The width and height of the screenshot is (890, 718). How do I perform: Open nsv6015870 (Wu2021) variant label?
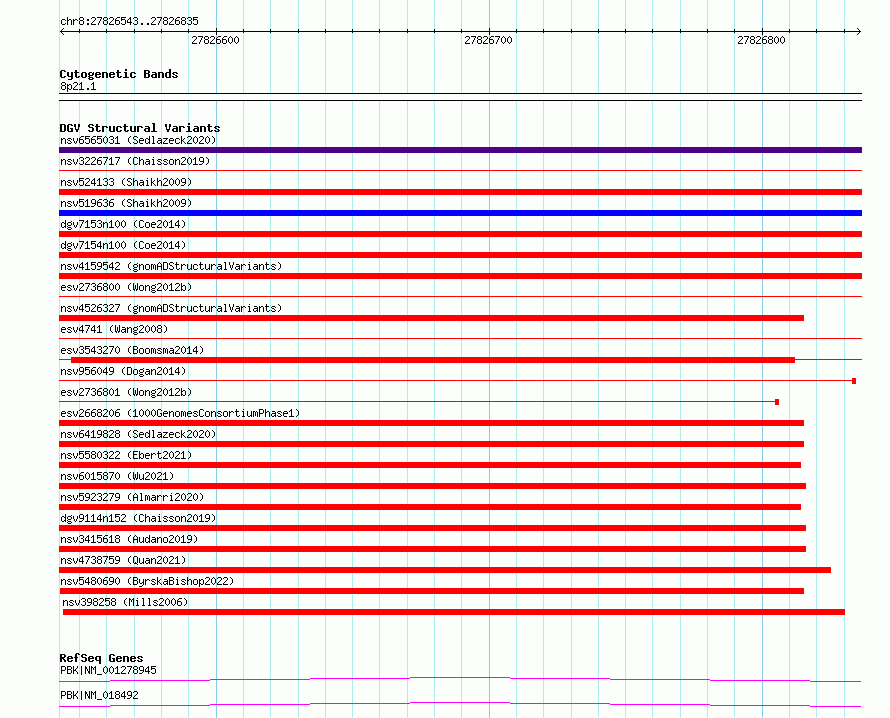tap(117, 476)
